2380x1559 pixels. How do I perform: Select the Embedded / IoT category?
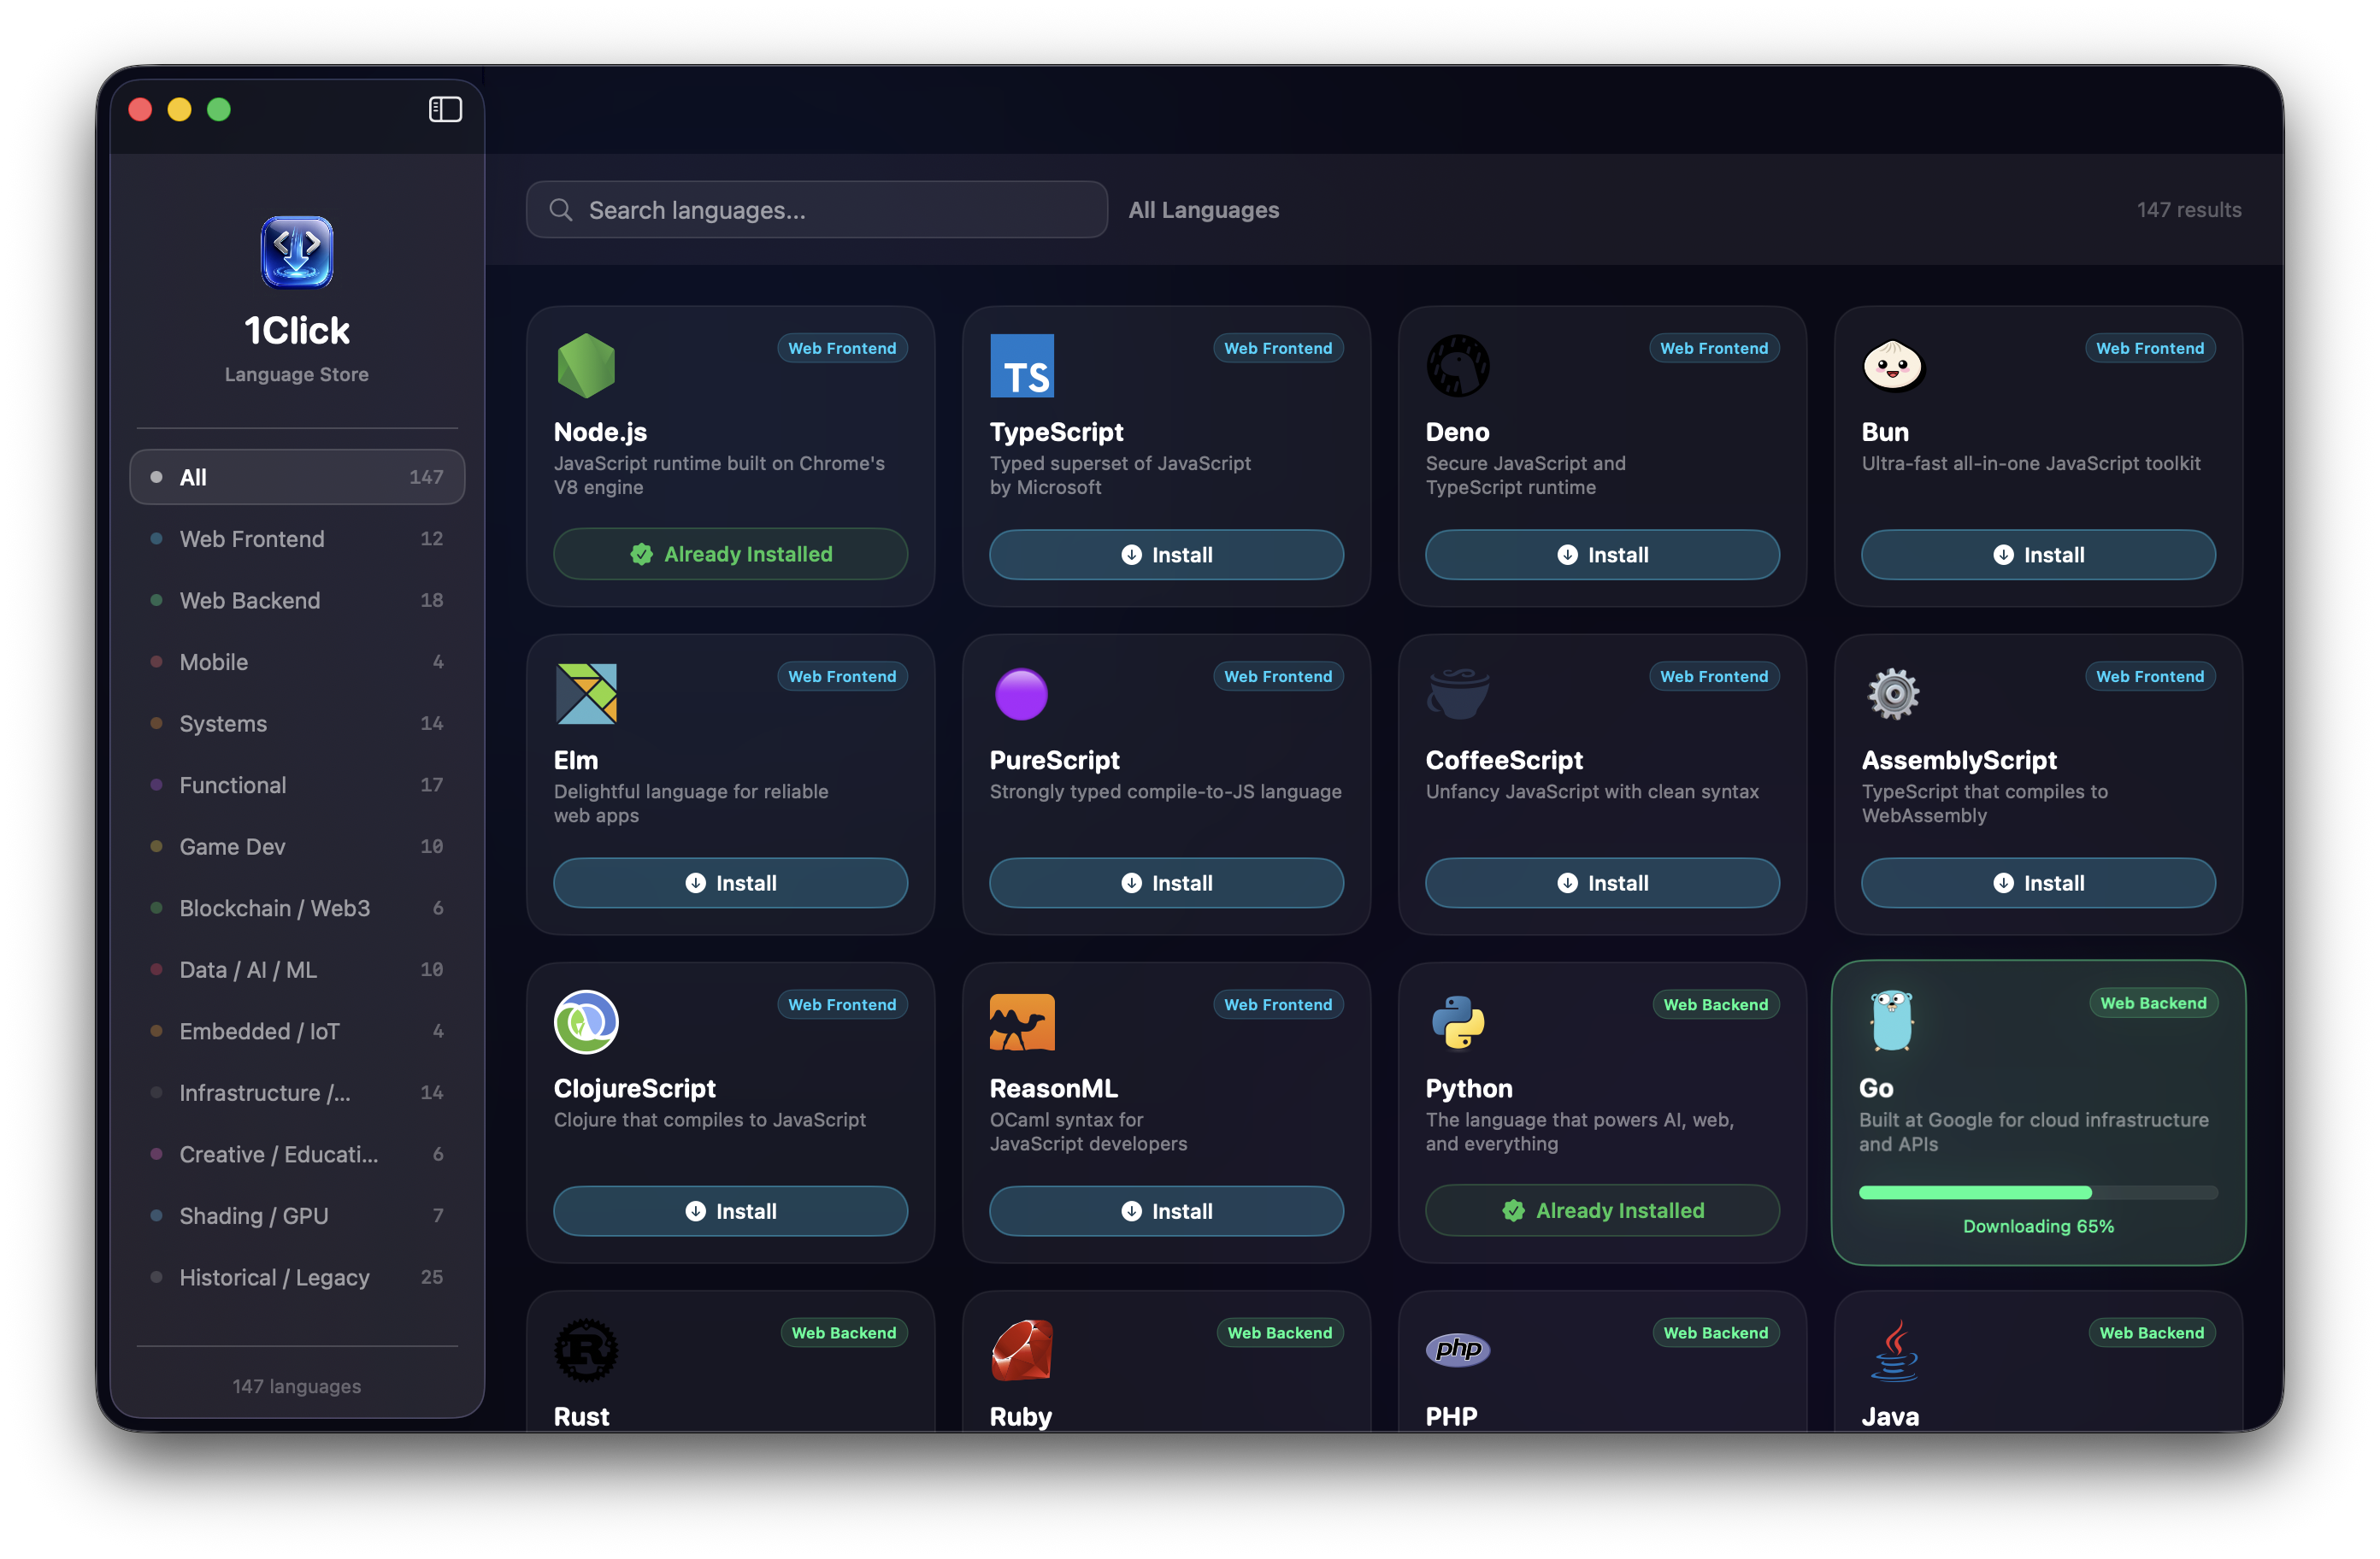(297, 1030)
